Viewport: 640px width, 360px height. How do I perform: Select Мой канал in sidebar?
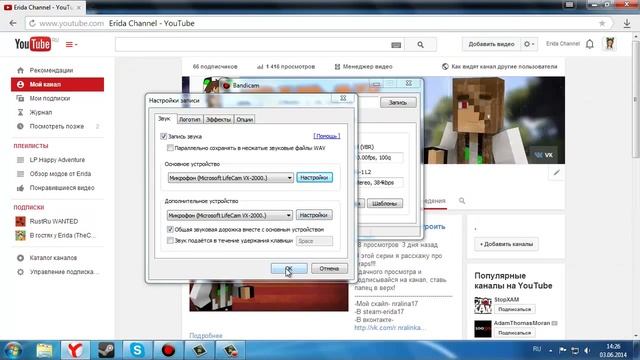[58, 84]
